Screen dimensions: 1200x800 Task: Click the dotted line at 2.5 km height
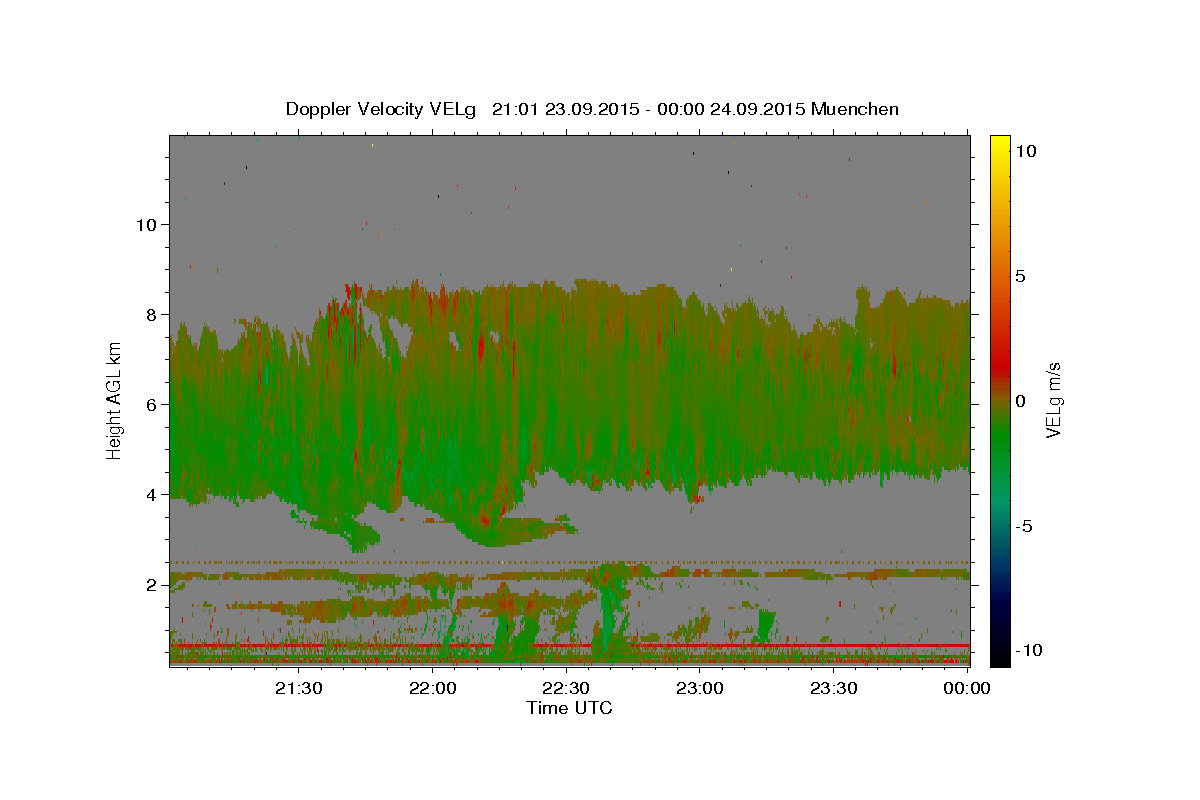click(x=569, y=562)
